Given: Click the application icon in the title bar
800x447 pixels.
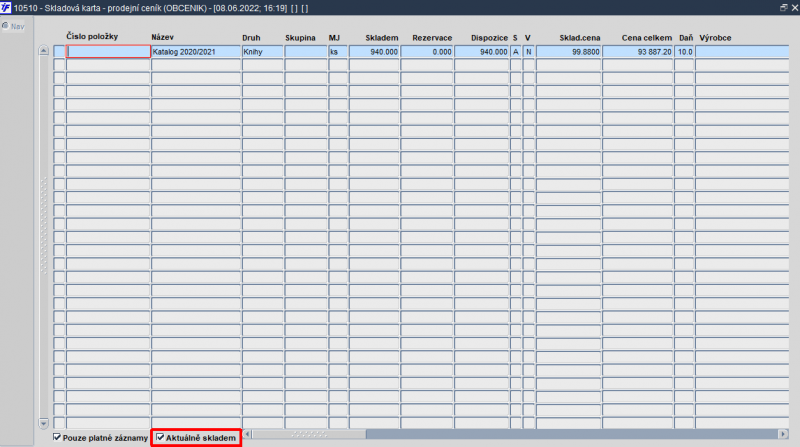Looking at the screenshot, I should point(6,8).
